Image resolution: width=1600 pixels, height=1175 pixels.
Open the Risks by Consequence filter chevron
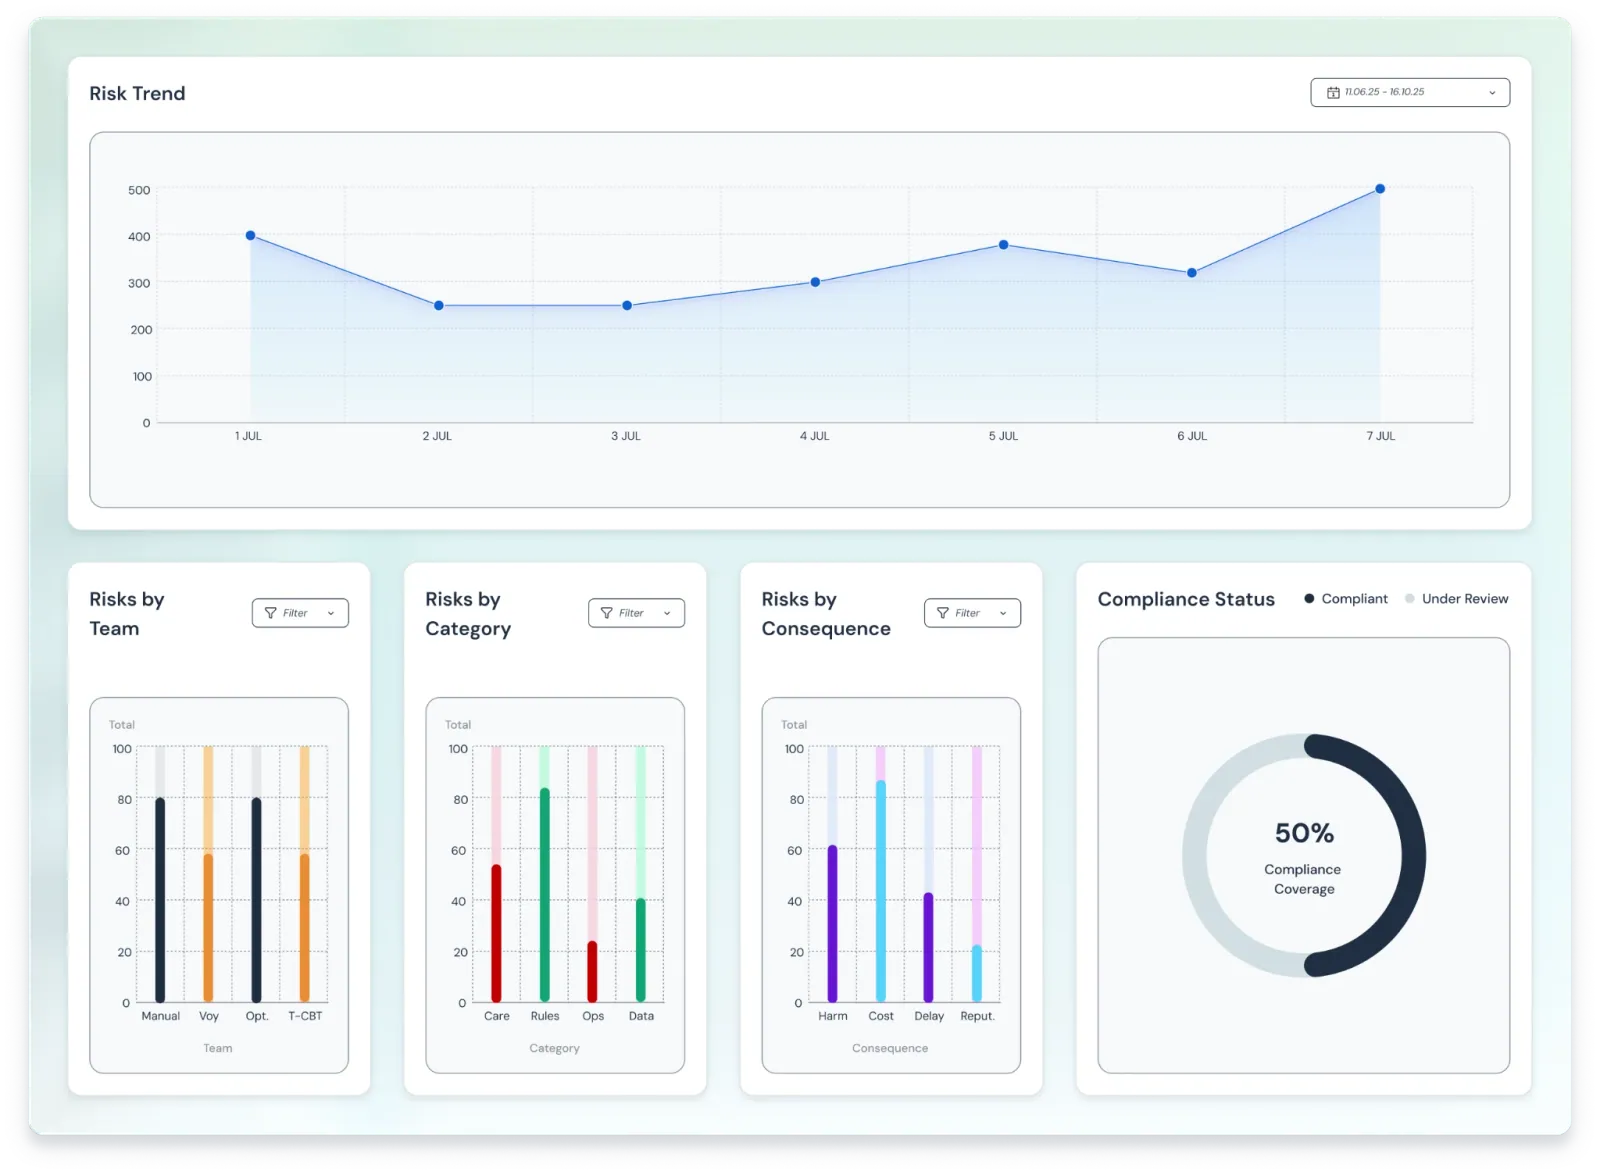1003,613
